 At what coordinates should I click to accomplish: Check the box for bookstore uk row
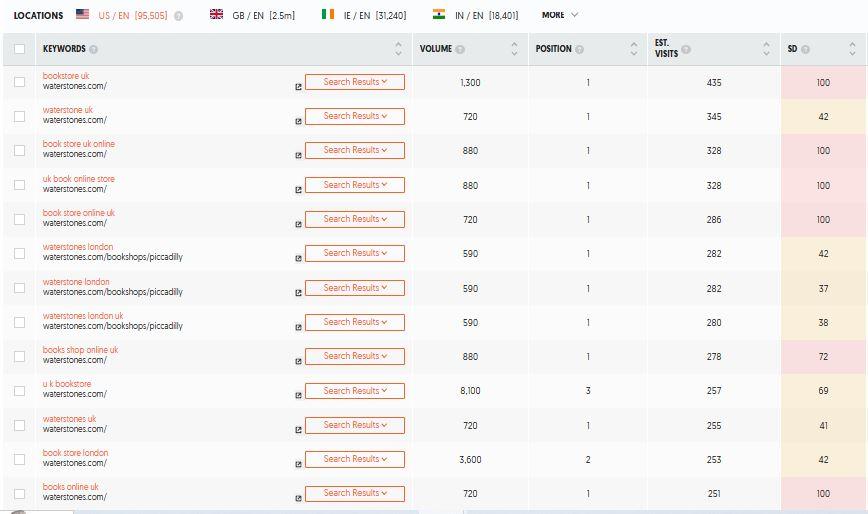(x=19, y=82)
